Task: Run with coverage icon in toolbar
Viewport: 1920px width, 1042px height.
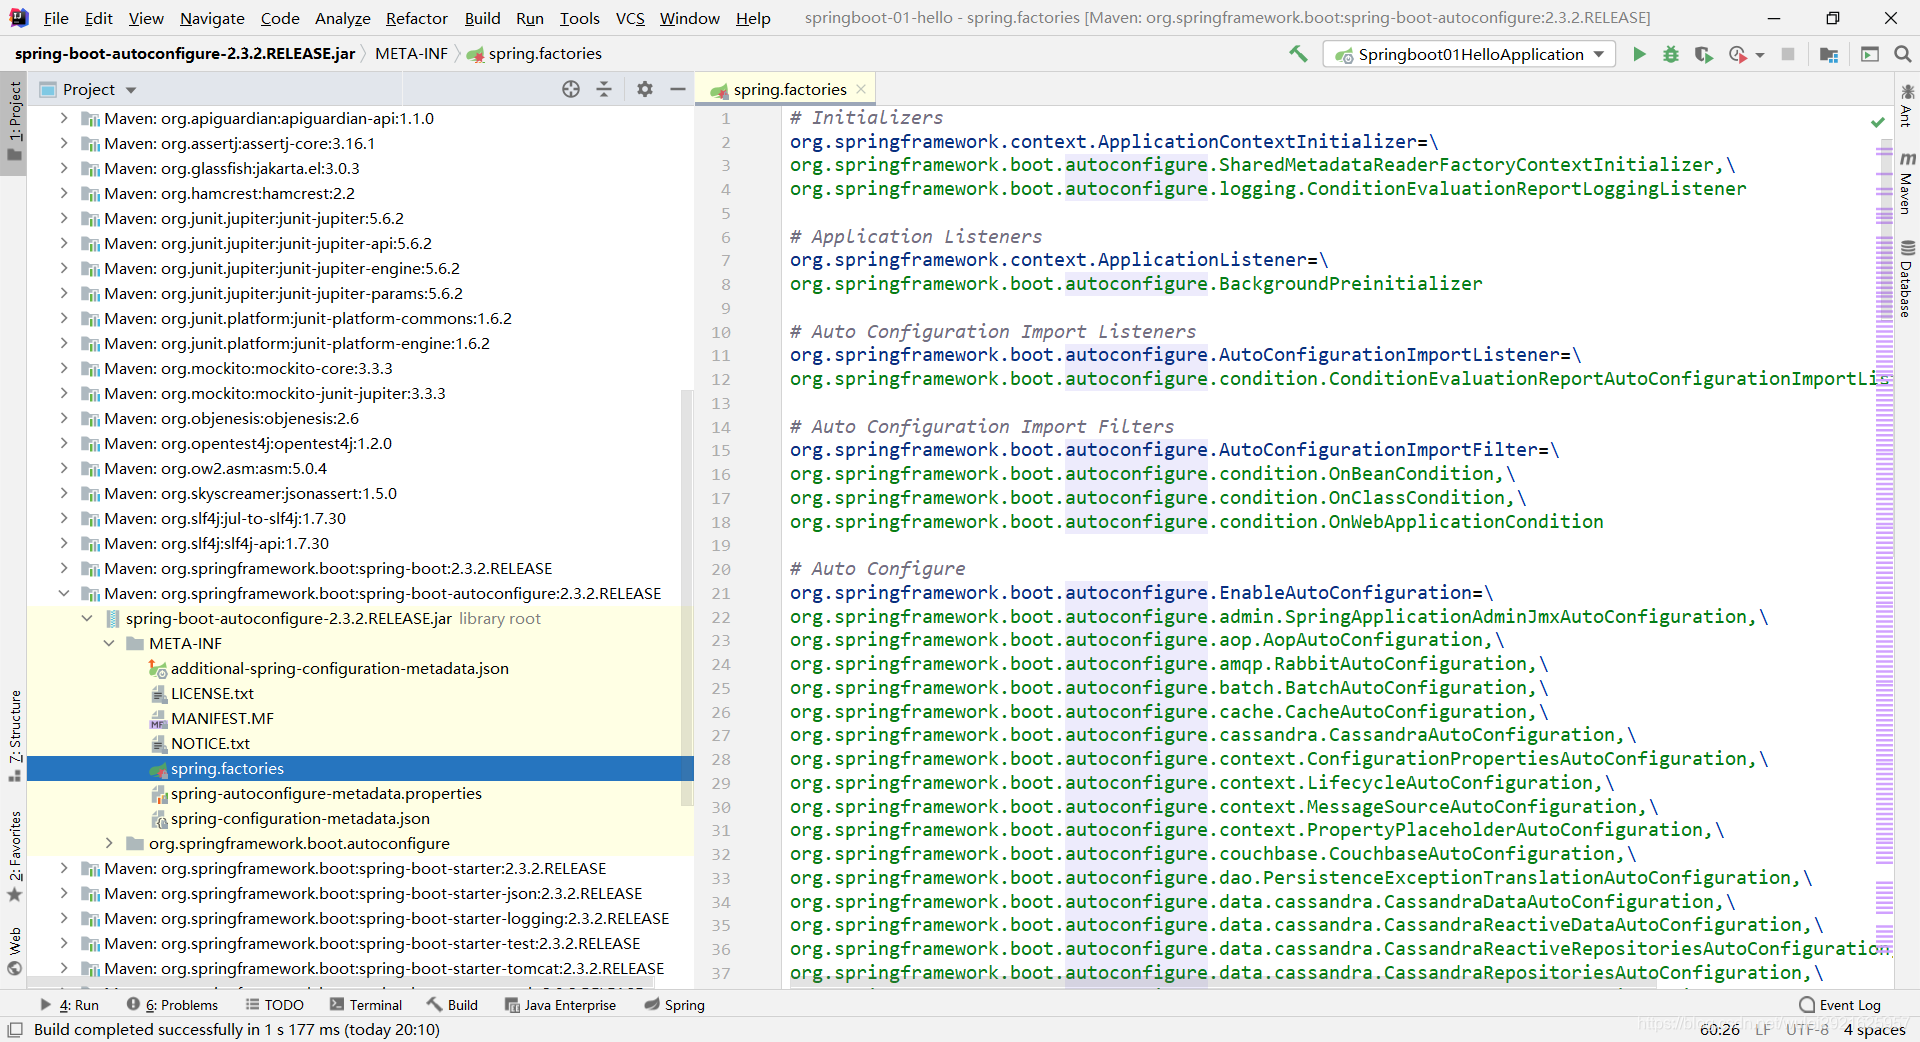Action: point(1704,54)
